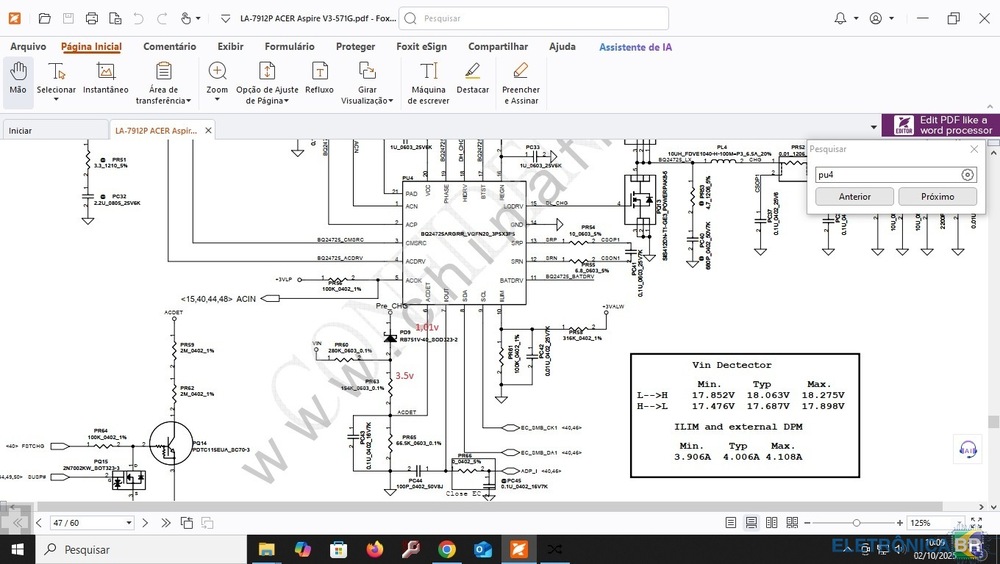Enable Refluxo reading mode
Image resolution: width=1000 pixels, height=564 pixels.
319,80
